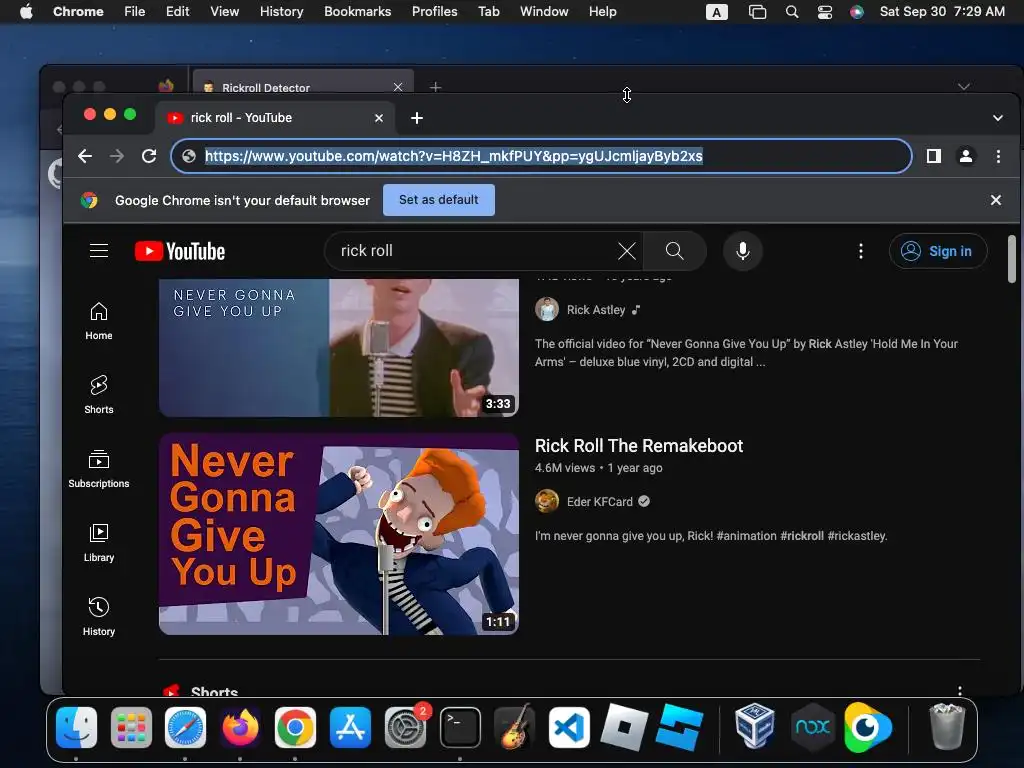
Task: Close the rick roll - YouTube tab
Action: click(379, 118)
